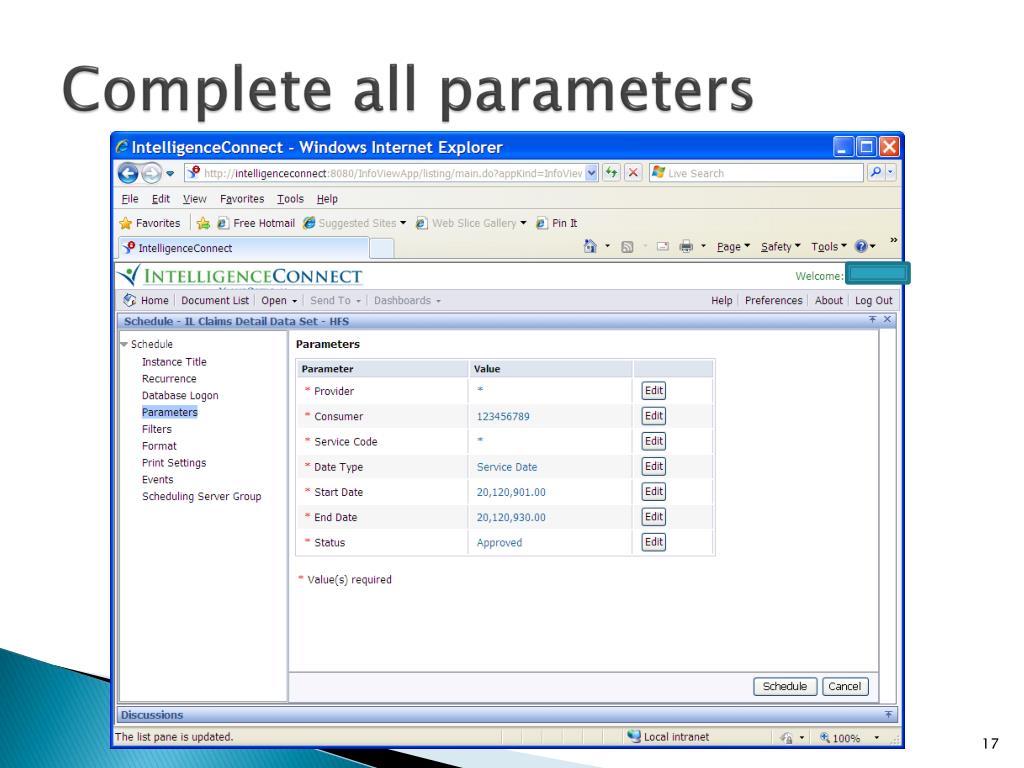Open the address bar URL dropdown

[592, 173]
